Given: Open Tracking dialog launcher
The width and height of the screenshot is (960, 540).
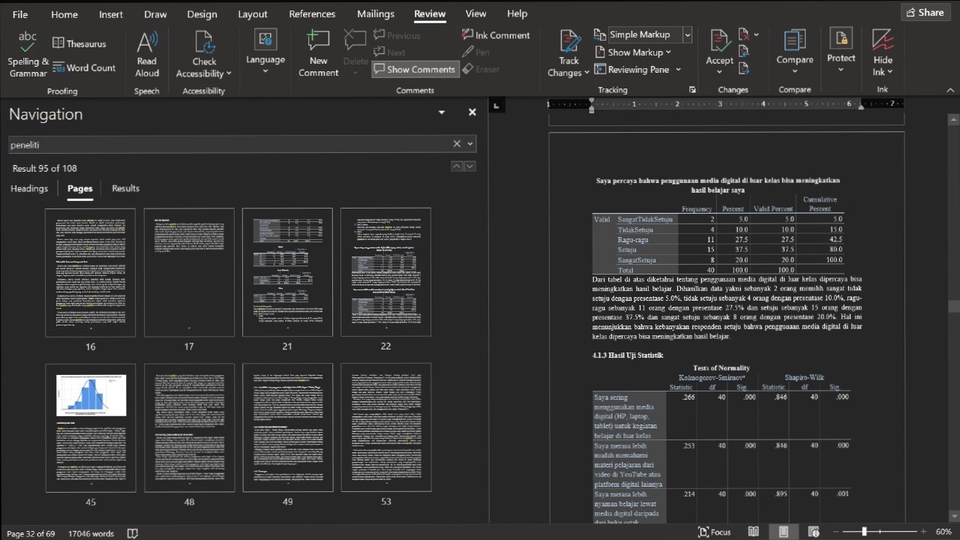Looking at the screenshot, I should [x=692, y=90].
